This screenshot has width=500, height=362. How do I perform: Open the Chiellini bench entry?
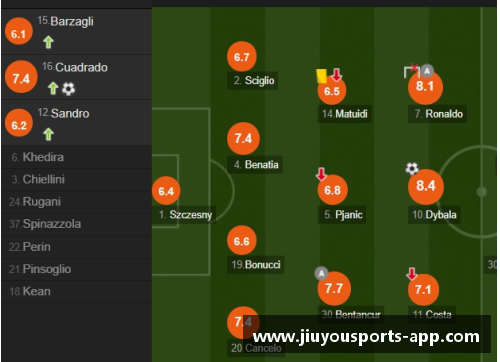77,179
